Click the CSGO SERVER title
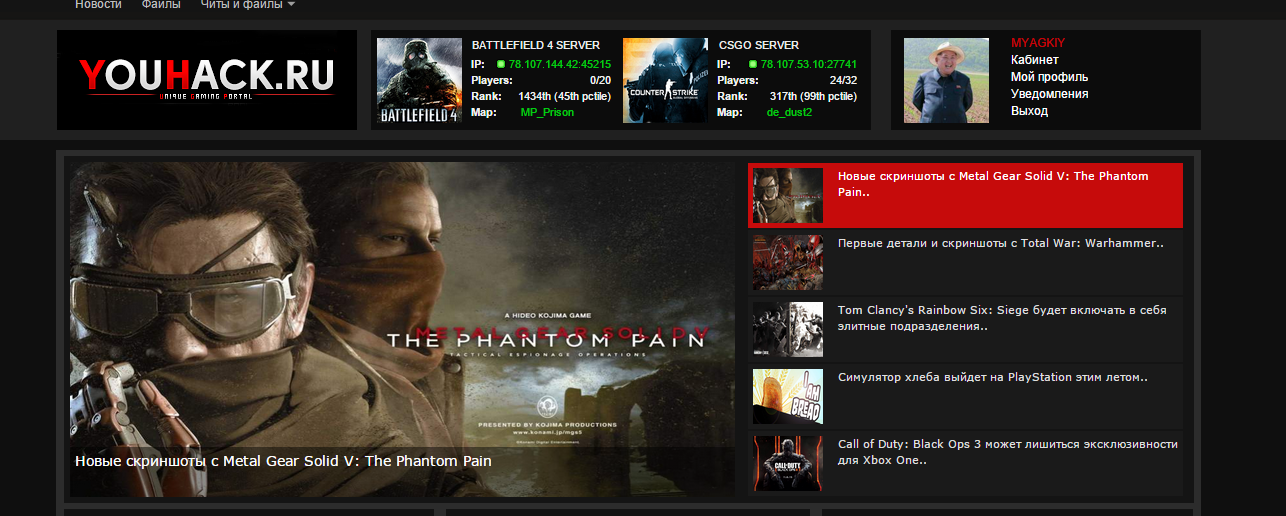This screenshot has width=1286, height=516. pos(758,45)
